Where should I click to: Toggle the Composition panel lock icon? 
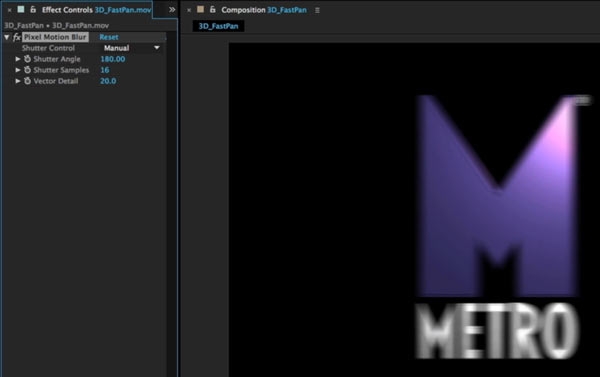tap(212, 10)
